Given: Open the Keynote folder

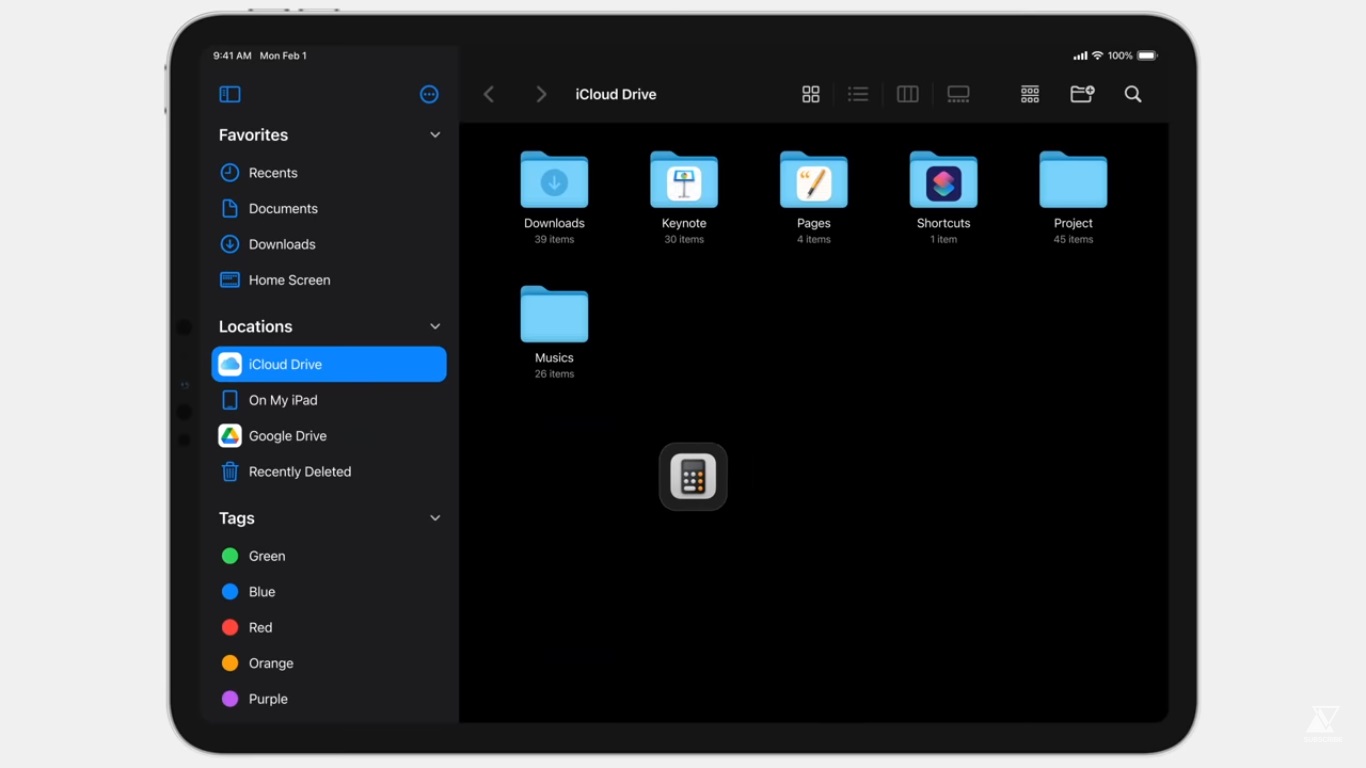Looking at the screenshot, I should pos(684,181).
